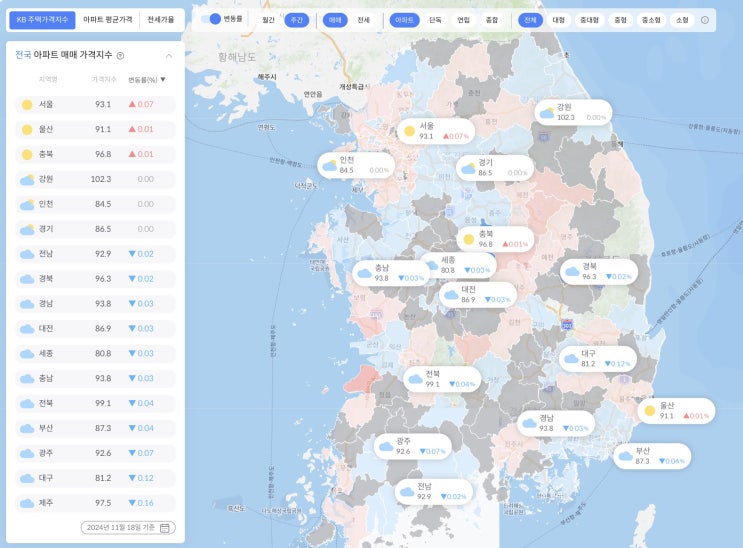Select 서울 sun icon in list
The image size is (743, 548).
pos(27,105)
